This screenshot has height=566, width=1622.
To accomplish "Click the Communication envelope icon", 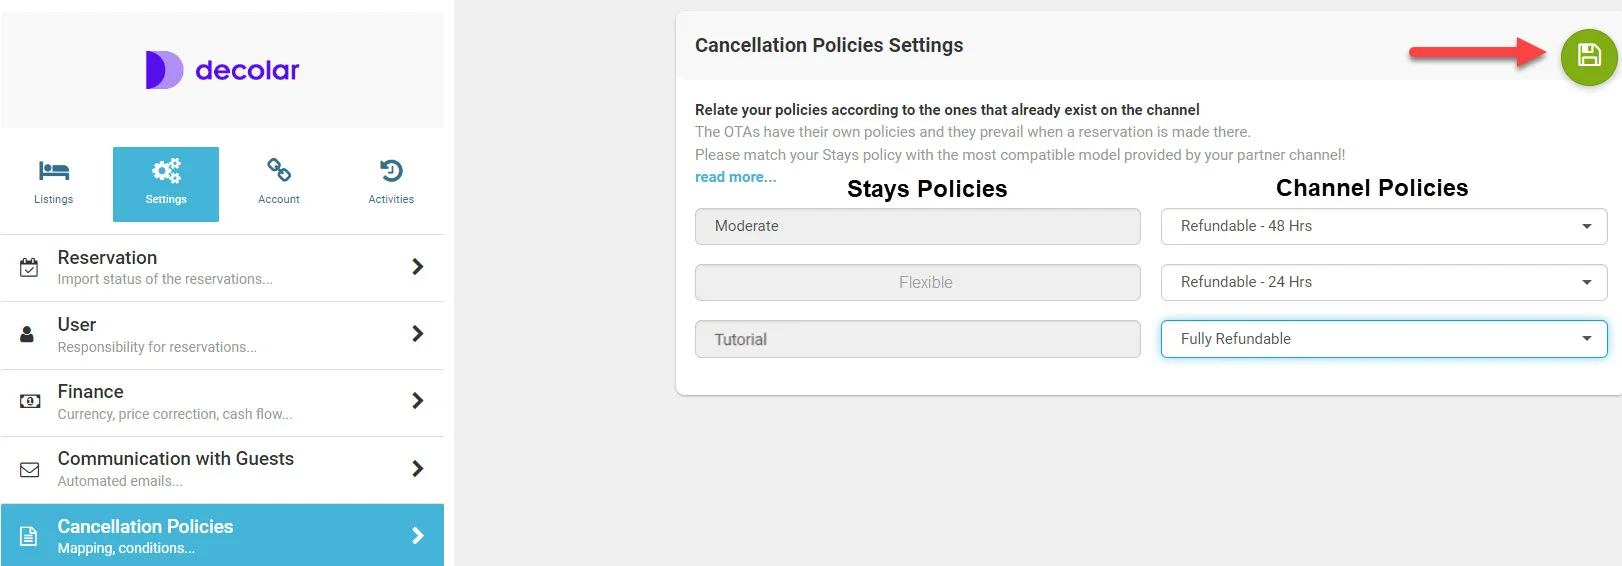I will click(x=30, y=469).
